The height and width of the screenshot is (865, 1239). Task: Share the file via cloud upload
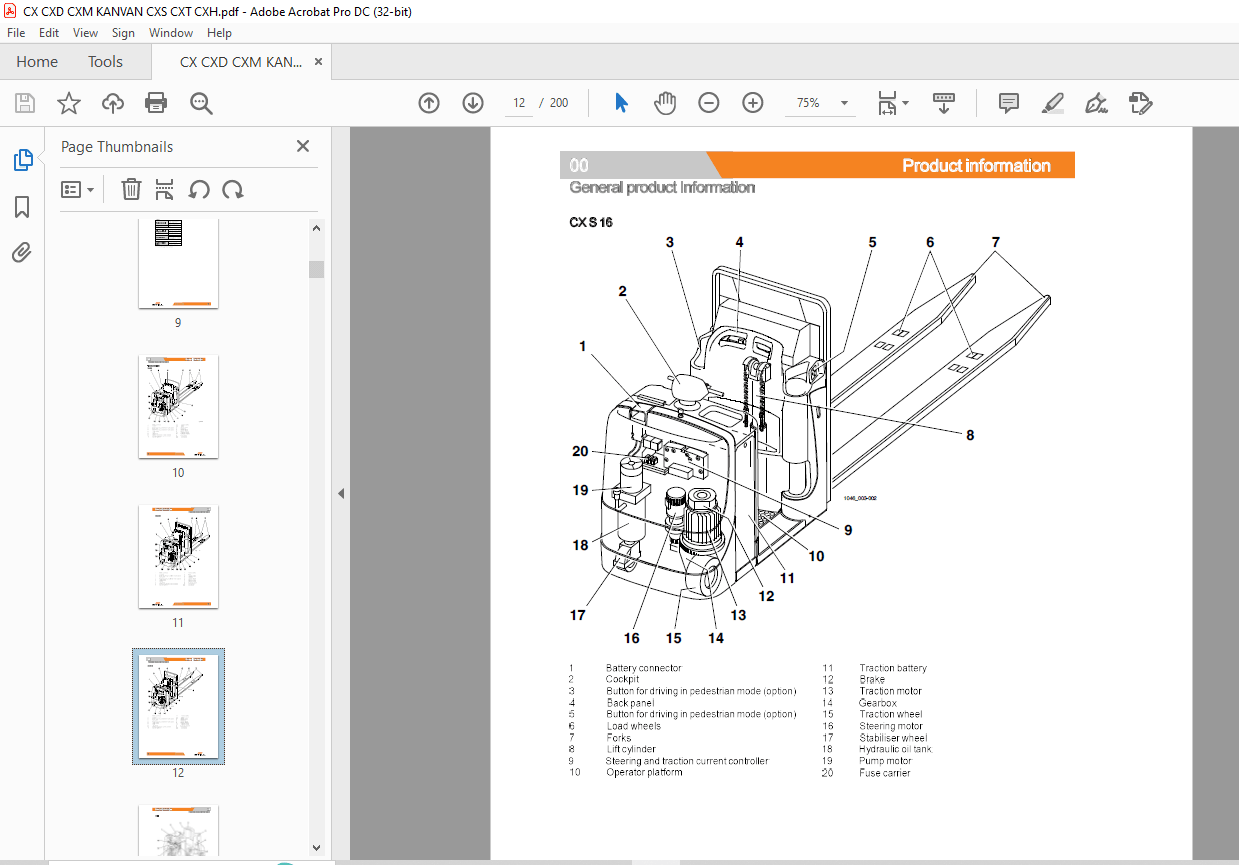click(112, 102)
